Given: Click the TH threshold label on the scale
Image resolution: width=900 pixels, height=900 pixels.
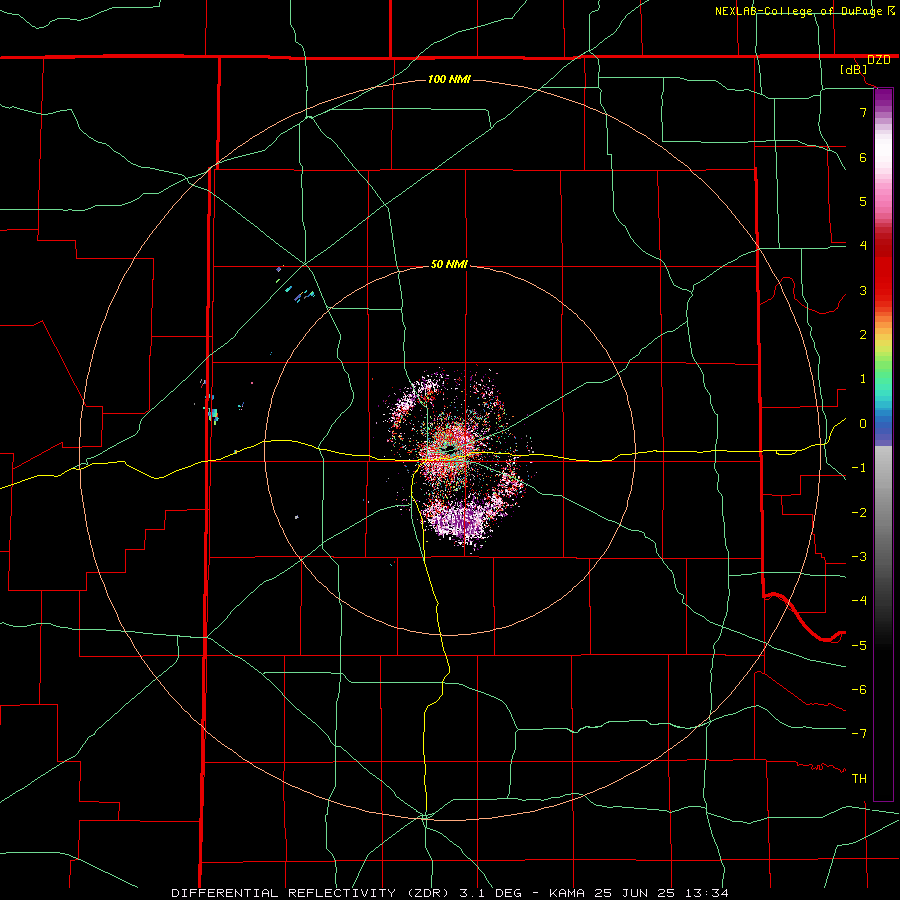Looking at the screenshot, I should pyautogui.click(x=859, y=779).
